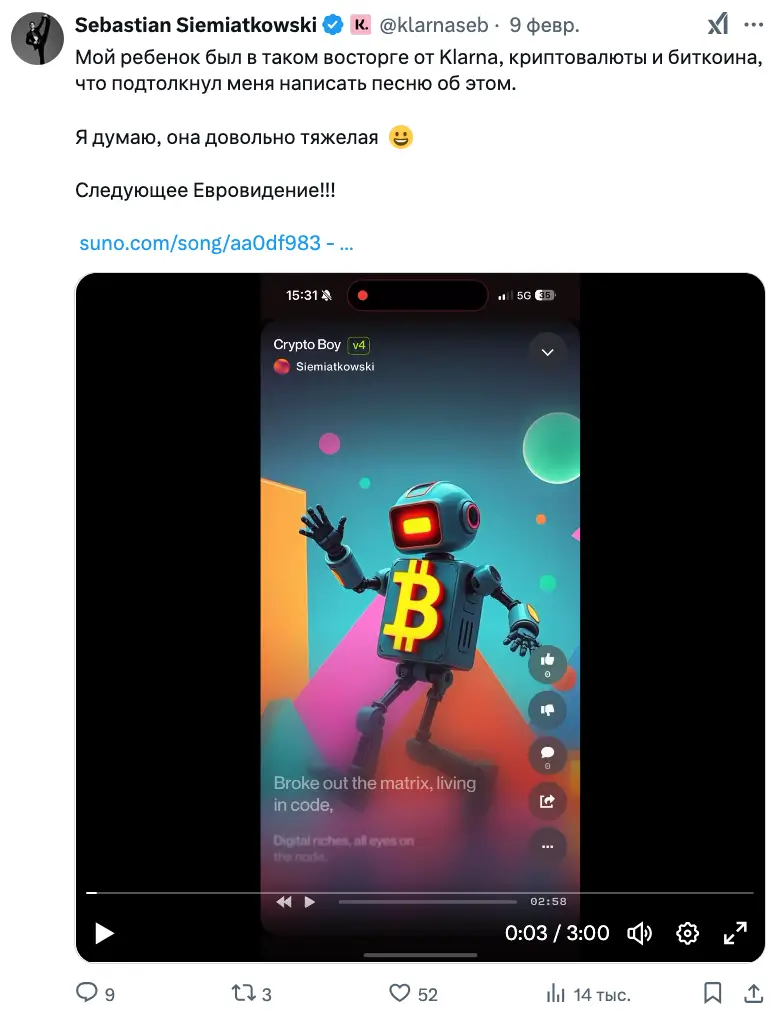784x1018 pixels.
Task: Share the post via upload arrow icon
Action: coord(753,993)
